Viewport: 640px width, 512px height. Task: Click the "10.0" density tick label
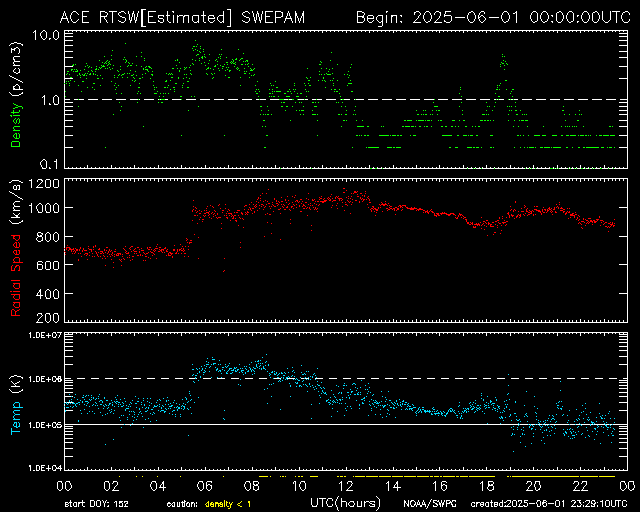pos(46,35)
